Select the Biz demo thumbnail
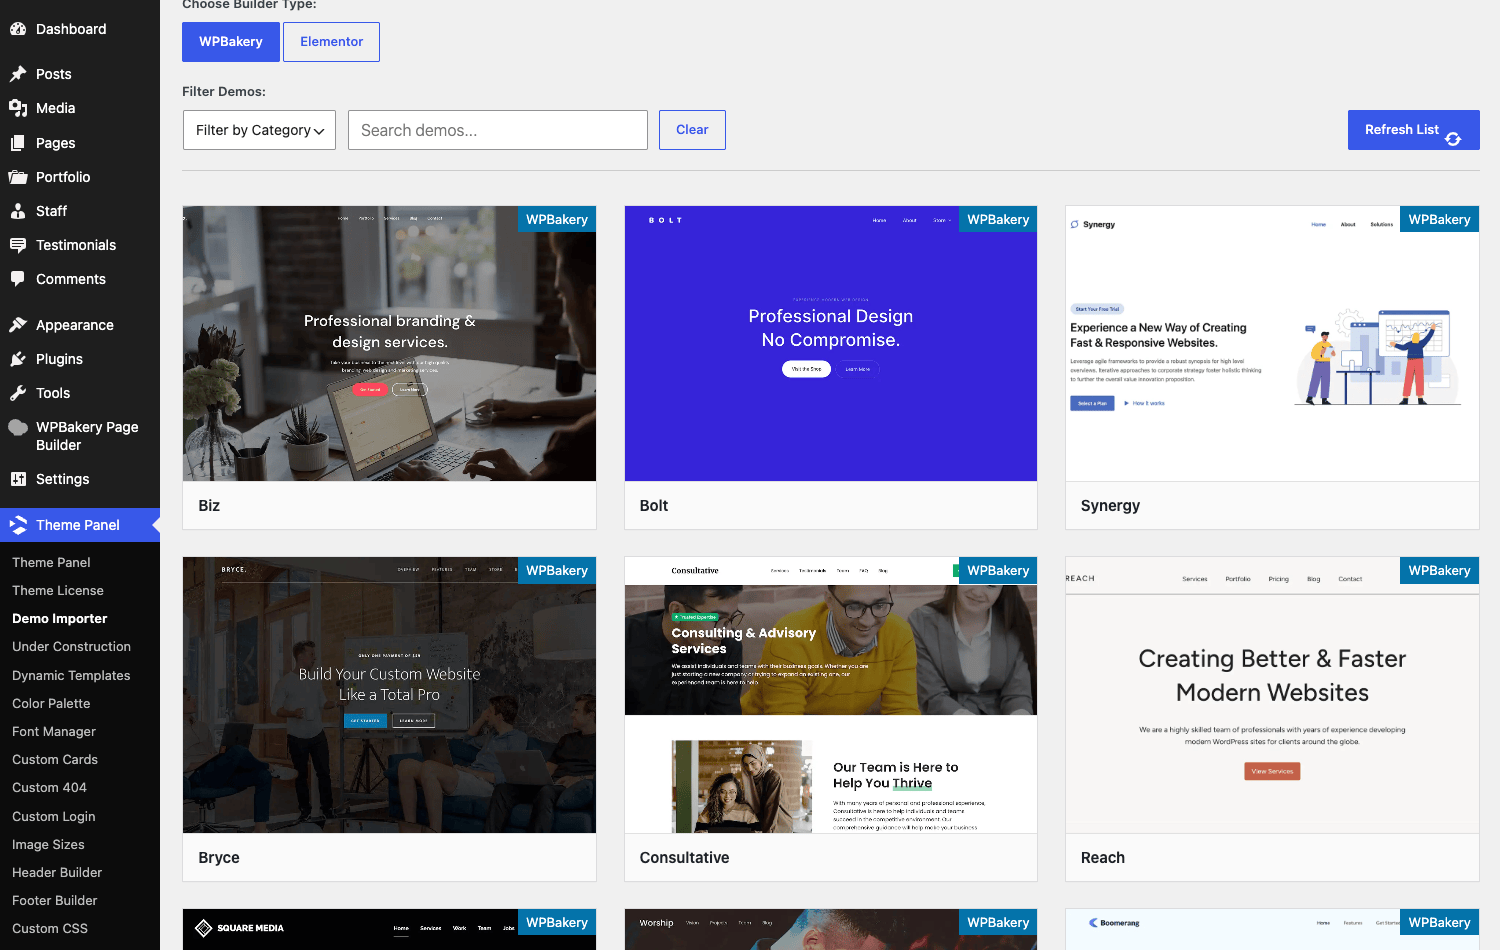This screenshot has height=950, width=1500. click(389, 344)
